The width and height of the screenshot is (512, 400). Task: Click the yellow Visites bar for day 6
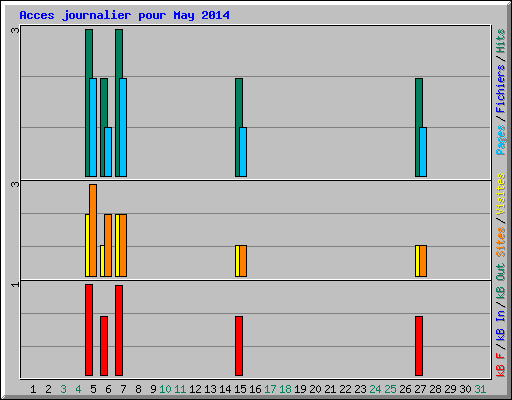point(102,261)
